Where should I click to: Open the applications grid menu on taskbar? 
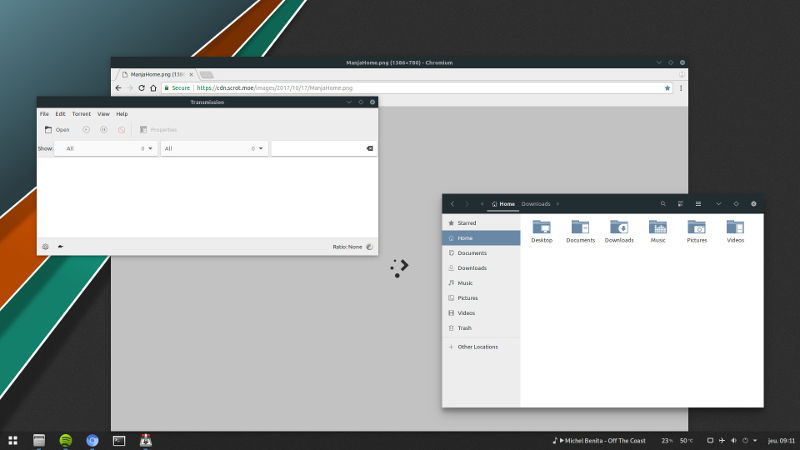tap(13, 440)
